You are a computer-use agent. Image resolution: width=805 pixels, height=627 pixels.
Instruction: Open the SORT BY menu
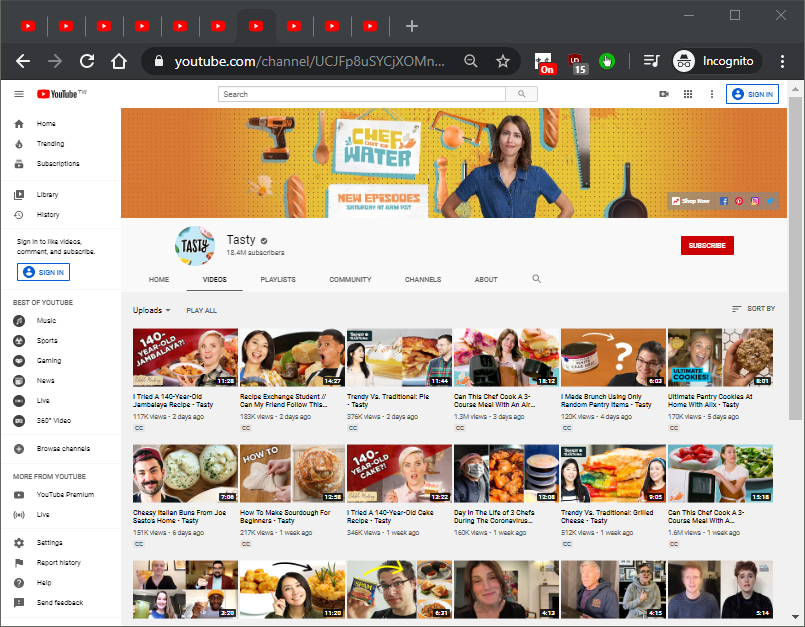(753, 309)
